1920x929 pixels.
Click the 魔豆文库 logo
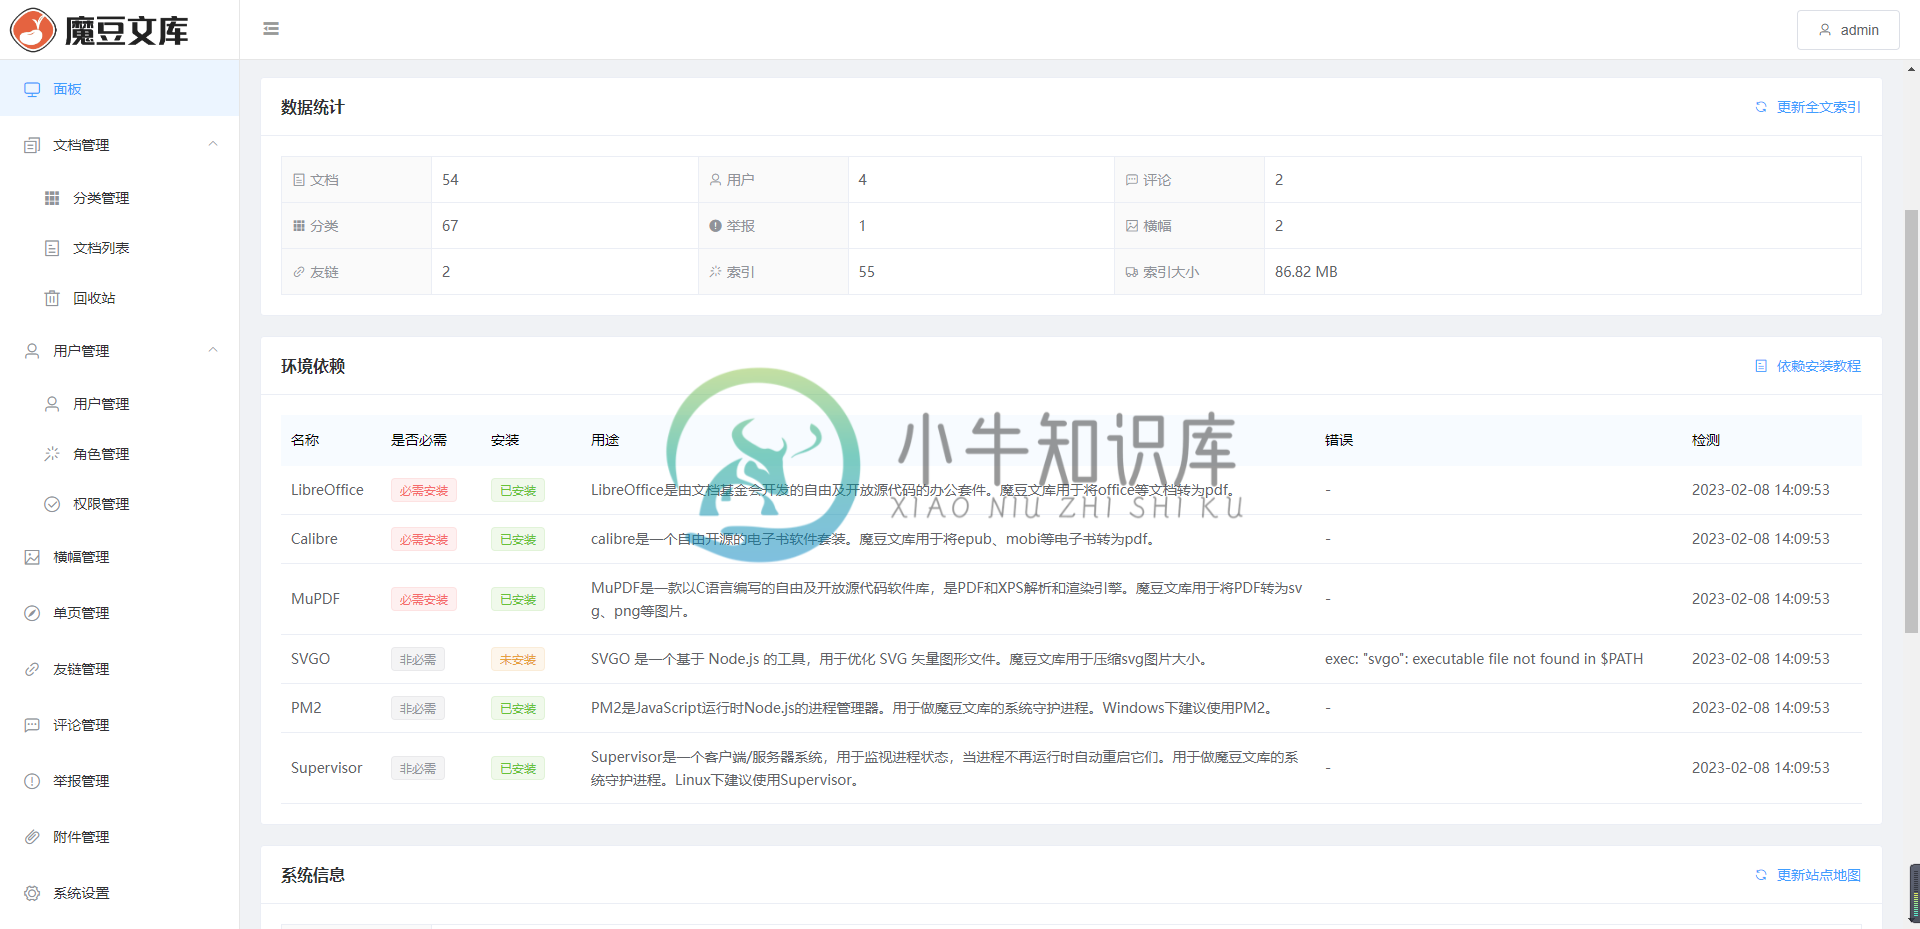[x=100, y=30]
